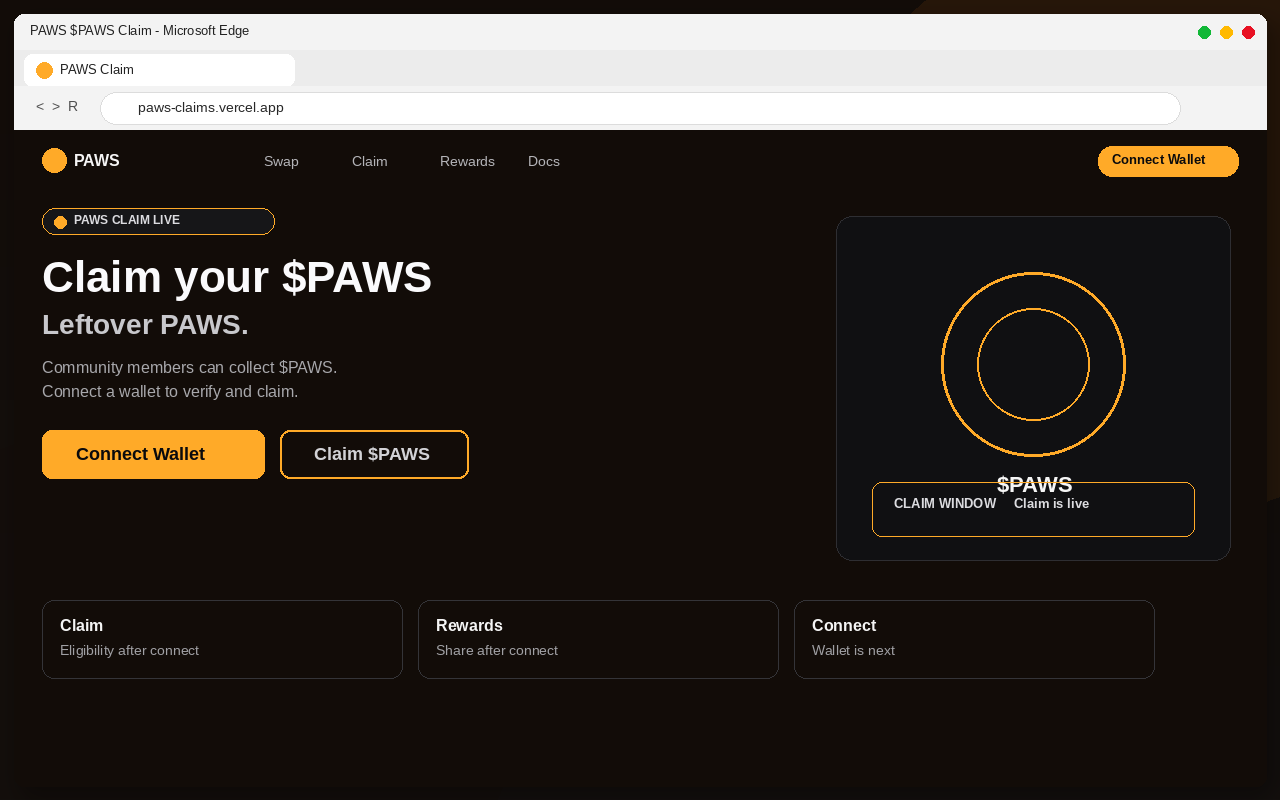Open the Rewards nav item
This screenshot has height=800, width=1280.
tap(467, 161)
